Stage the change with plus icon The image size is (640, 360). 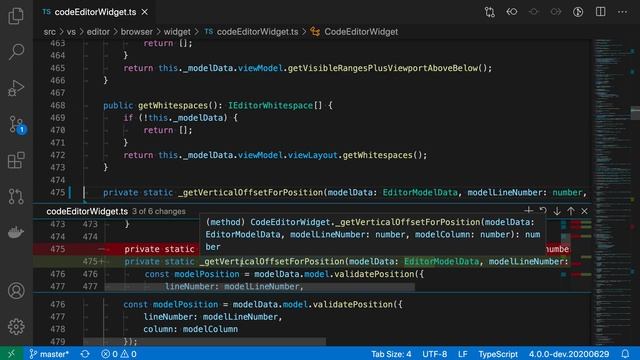(x=529, y=211)
